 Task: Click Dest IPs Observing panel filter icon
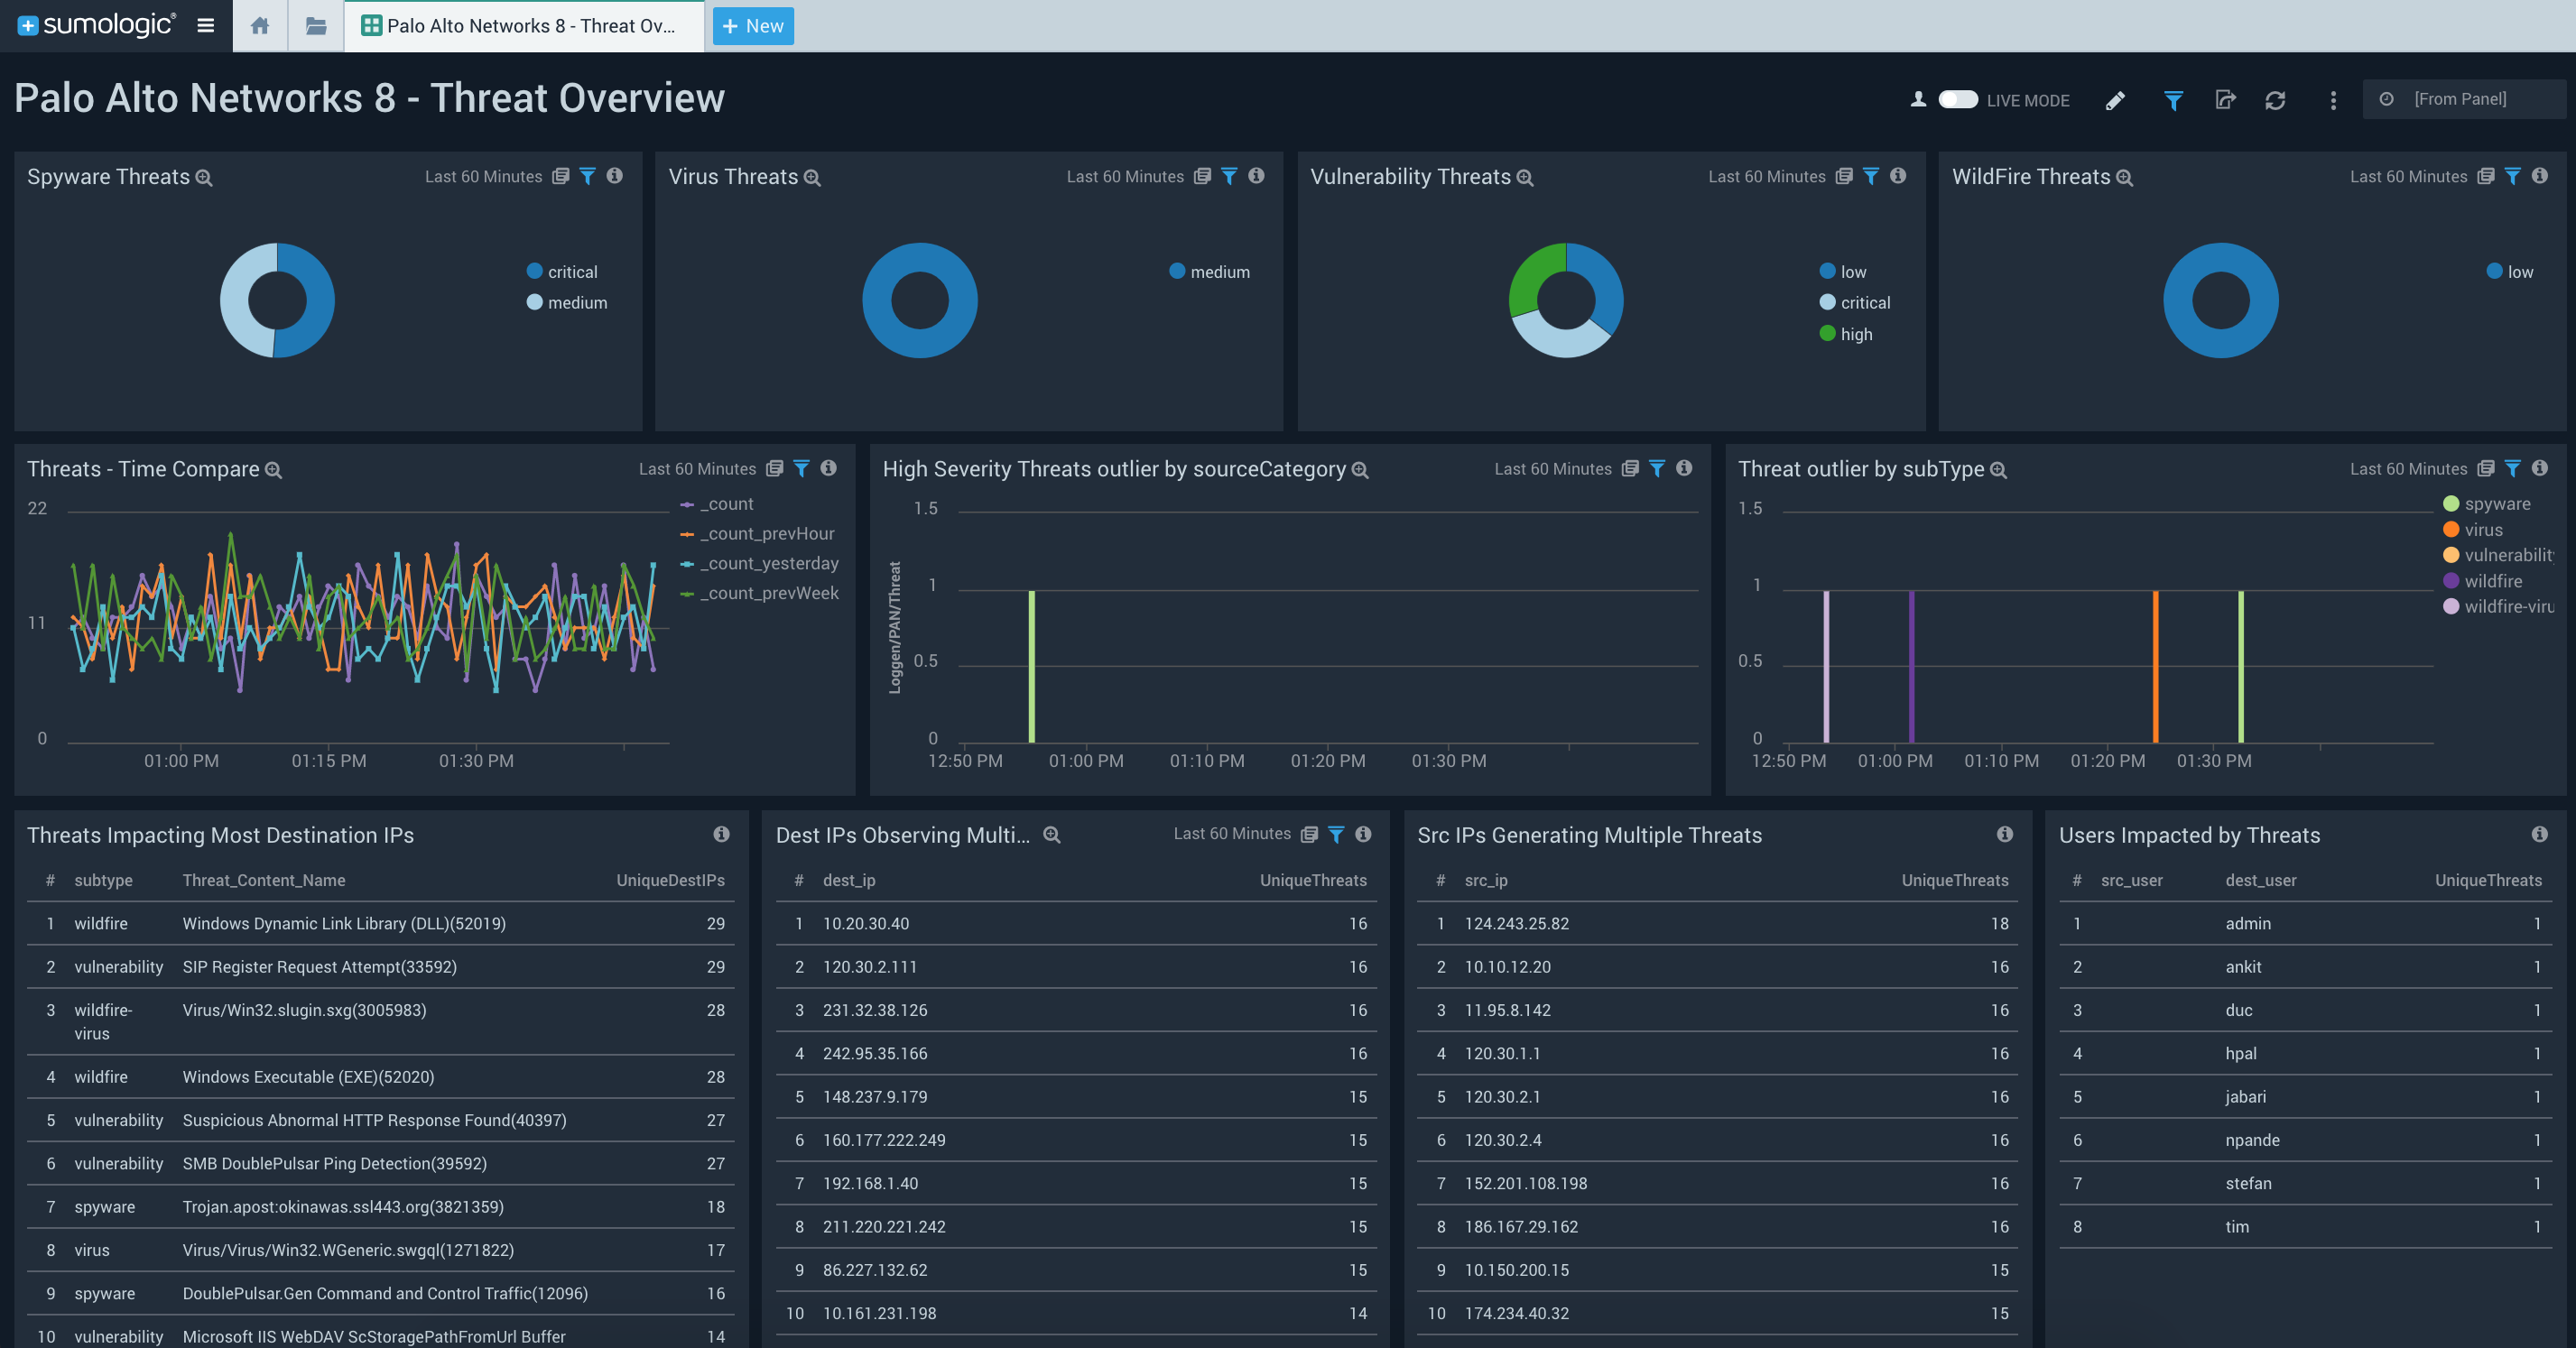click(x=1336, y=834)
